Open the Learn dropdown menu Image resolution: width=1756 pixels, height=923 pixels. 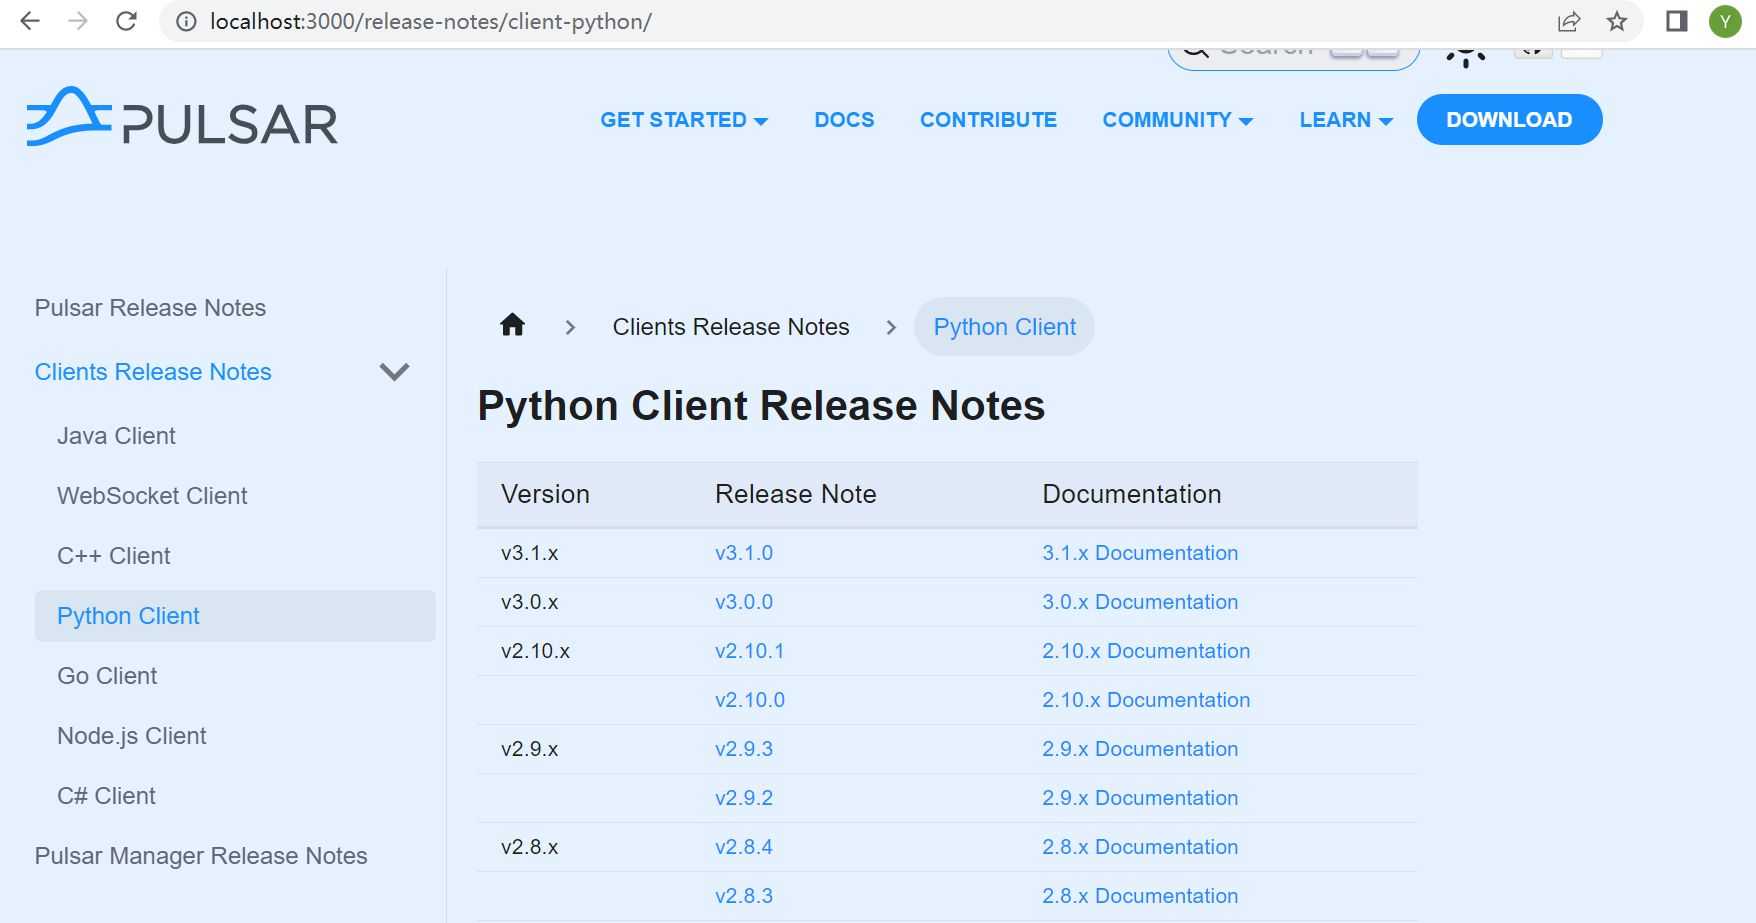tap(1346, 120)
